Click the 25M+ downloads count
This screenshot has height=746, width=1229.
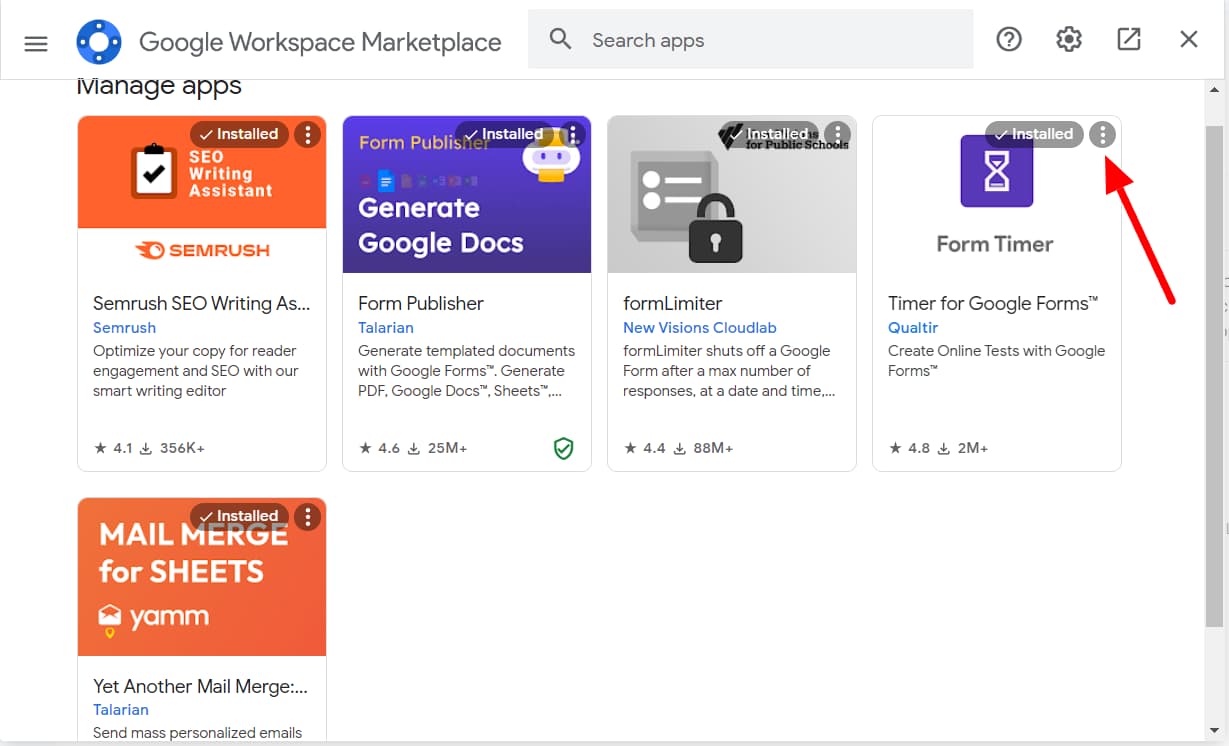(x=436, y=448)
